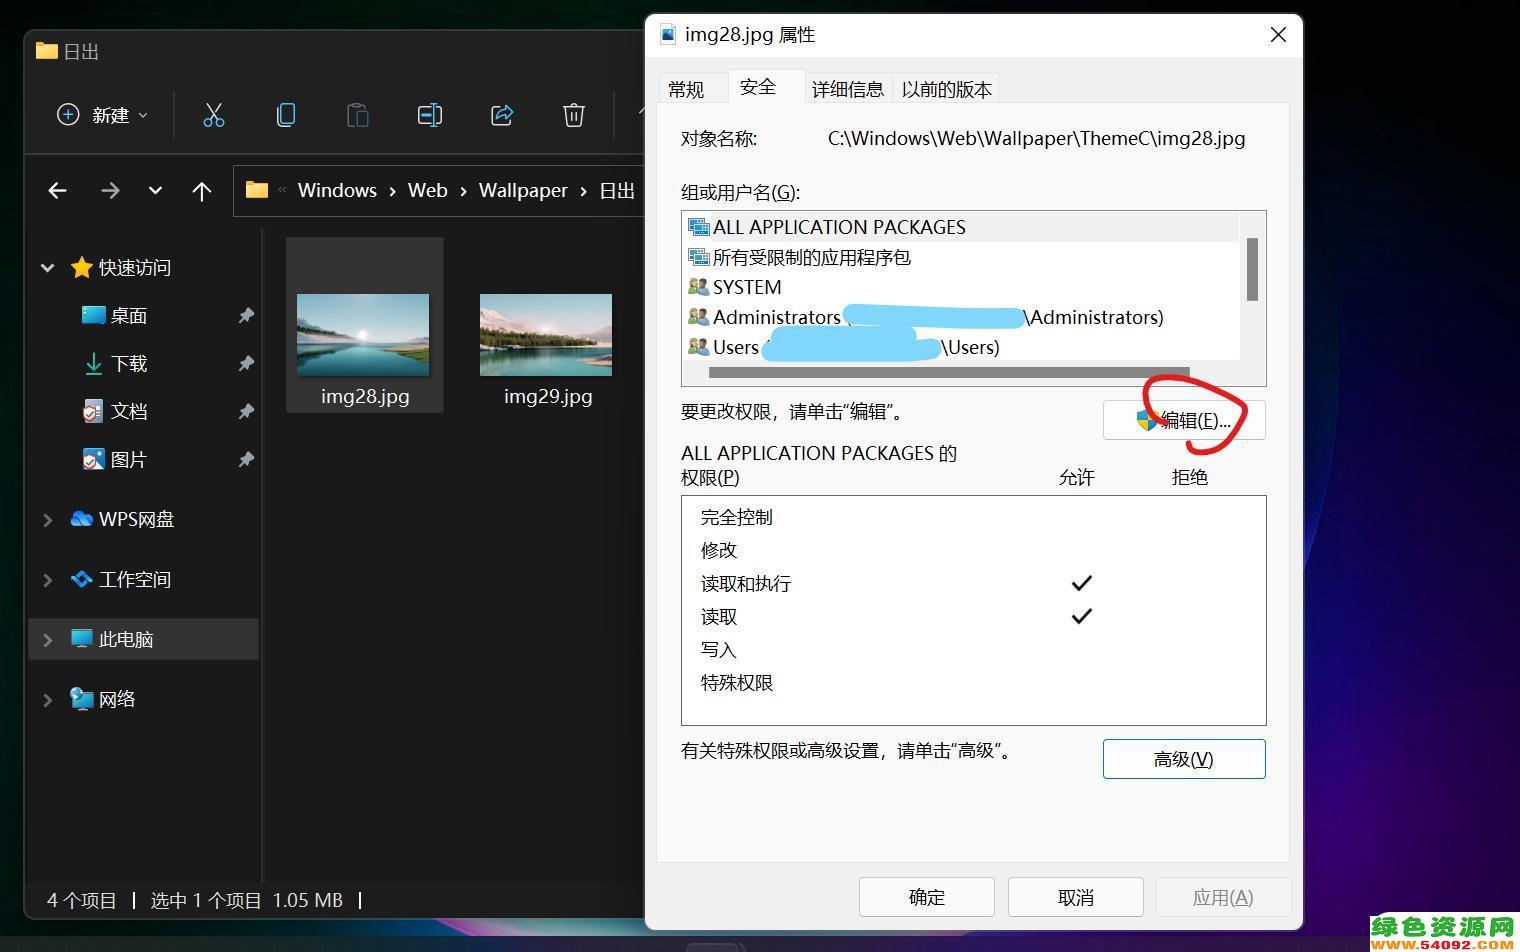This screenshot has width=1520, height=952.
Task: Open 文档 in quick access
Action: (x=128, y=411)
